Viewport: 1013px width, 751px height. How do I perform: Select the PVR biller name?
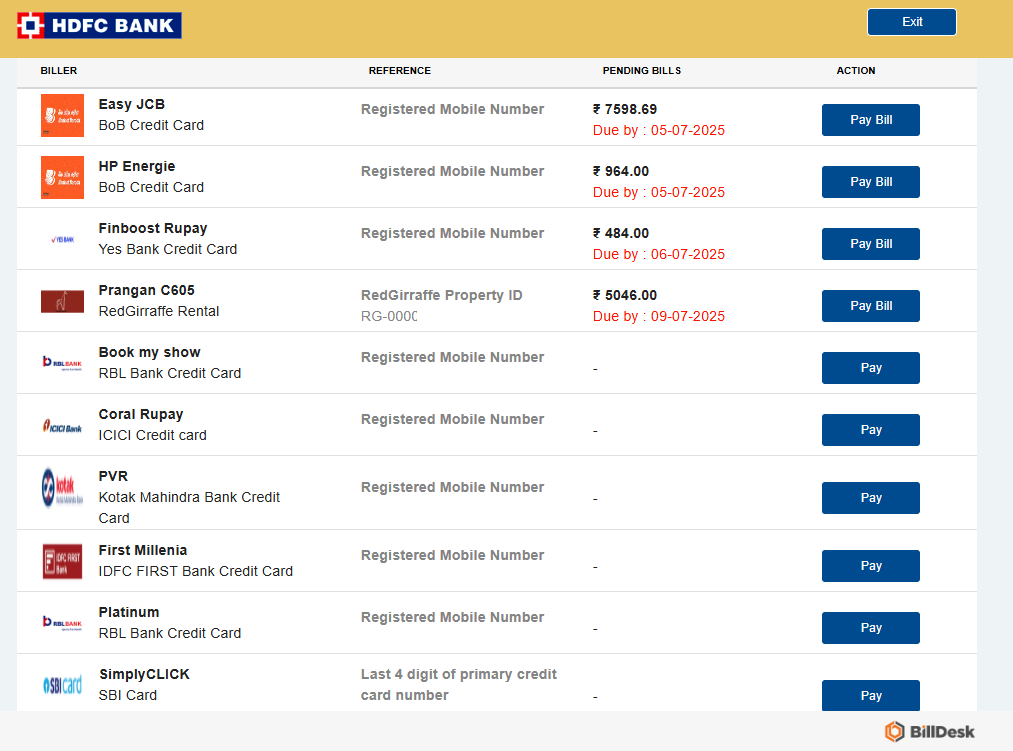(113, 476)
